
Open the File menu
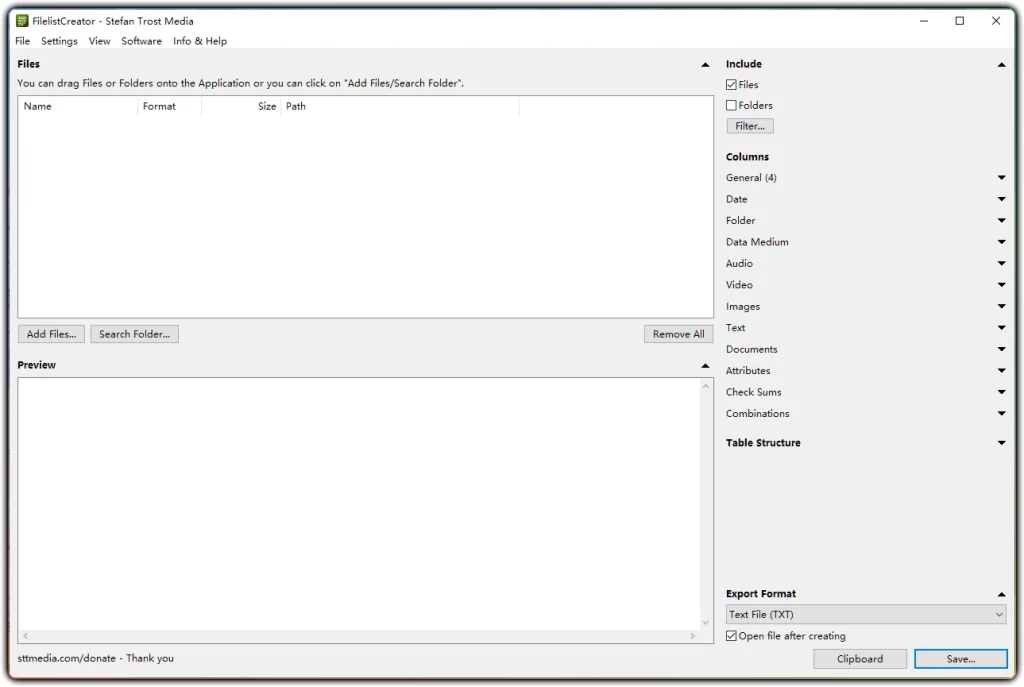coord(22,41)
